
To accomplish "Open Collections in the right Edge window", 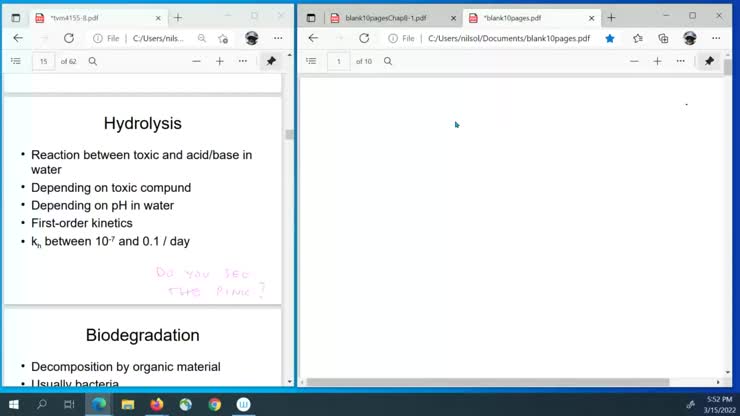I will 663,38.
